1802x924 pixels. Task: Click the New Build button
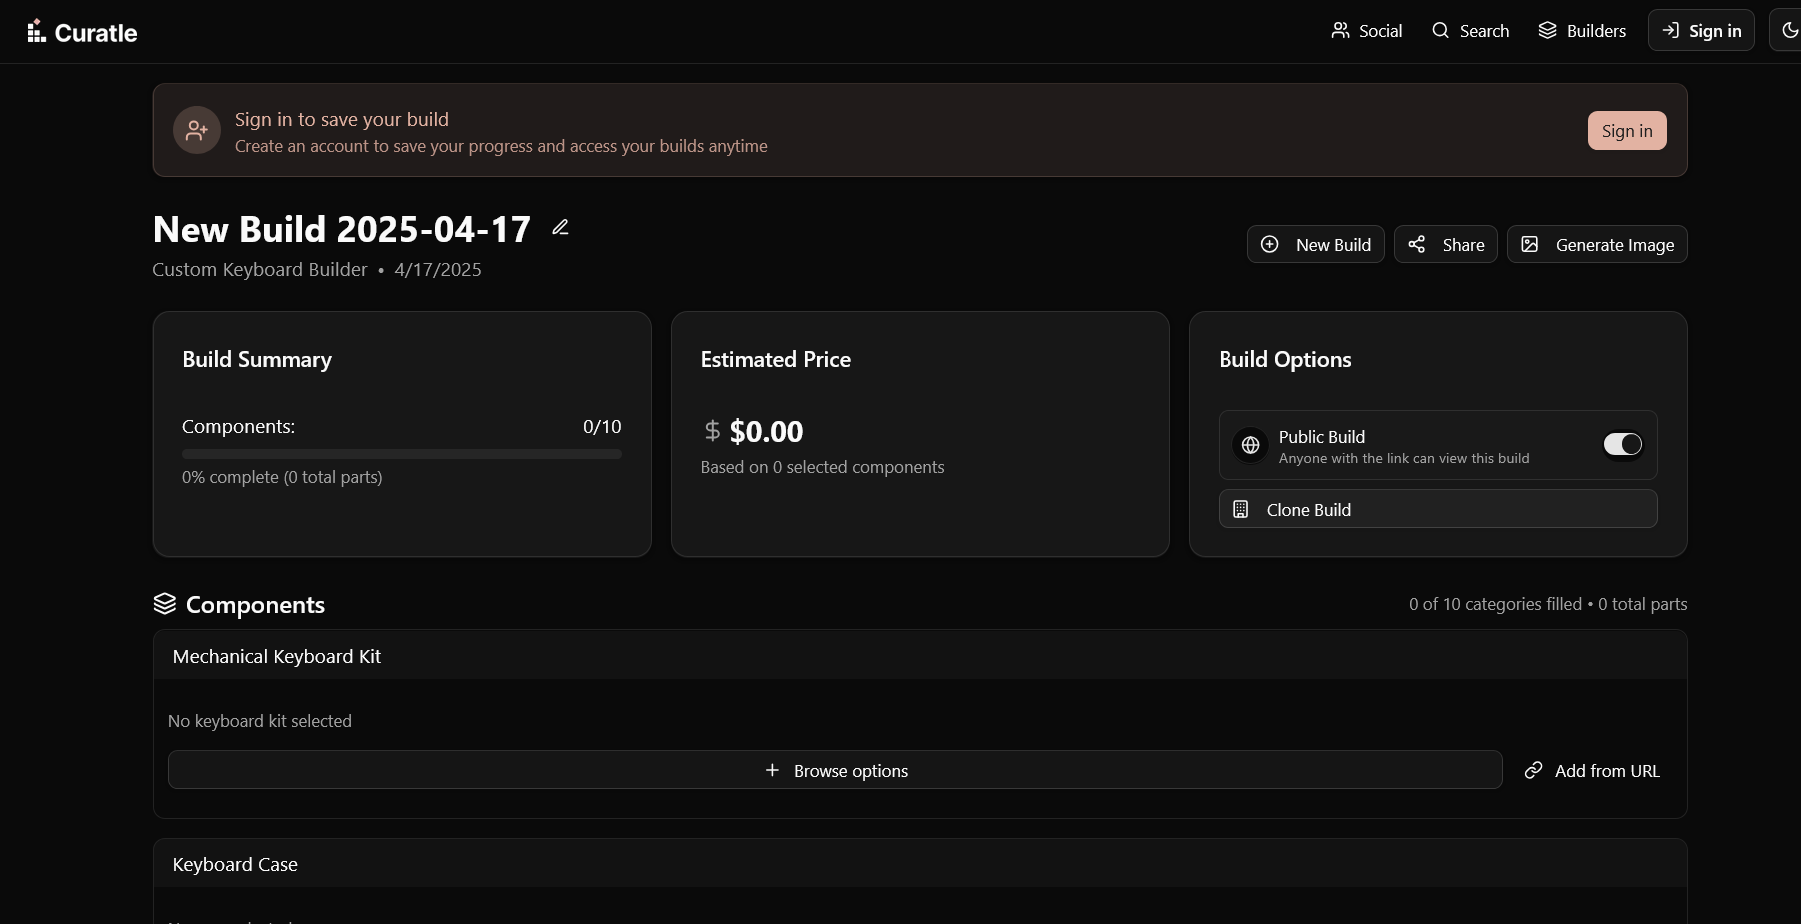click(1316, 244)
